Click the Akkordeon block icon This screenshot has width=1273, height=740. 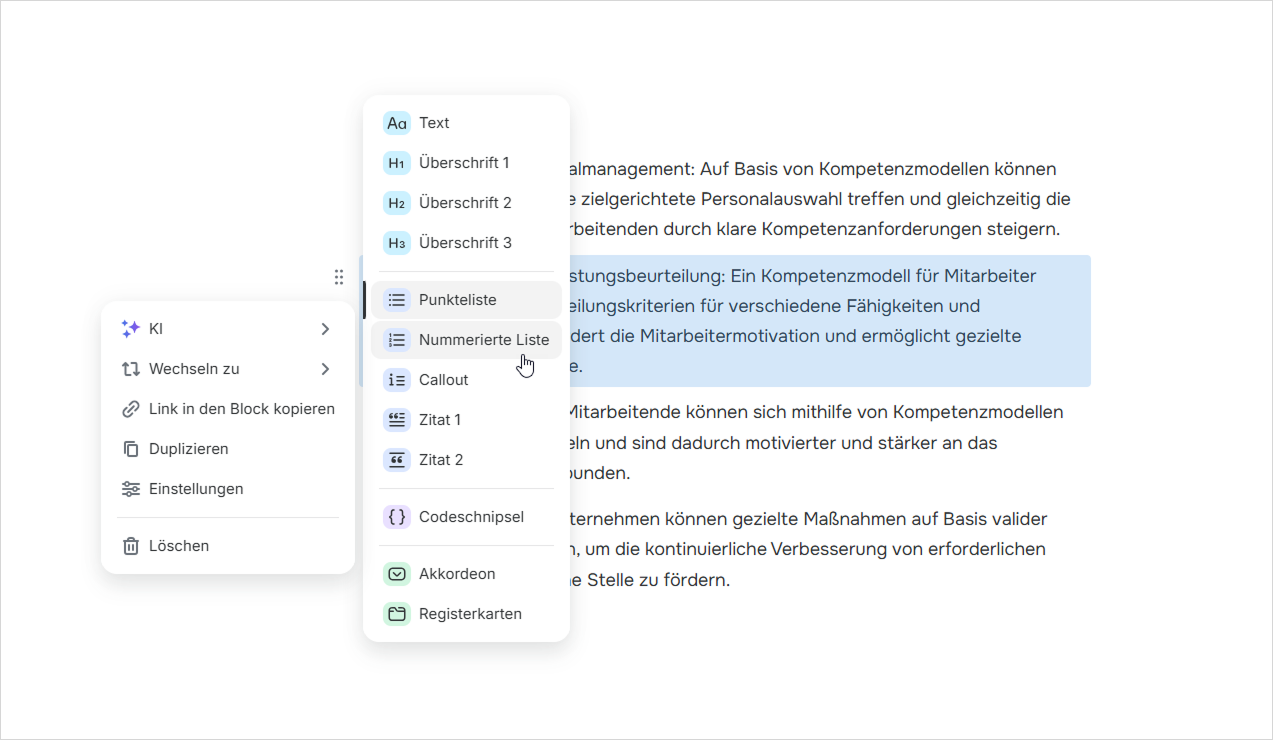coord(397,574)
